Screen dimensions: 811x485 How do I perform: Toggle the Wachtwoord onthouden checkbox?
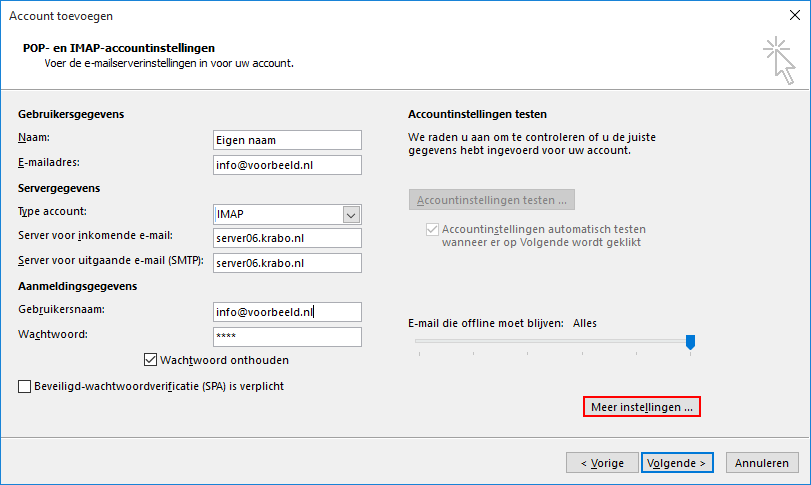tap(152, 360)
